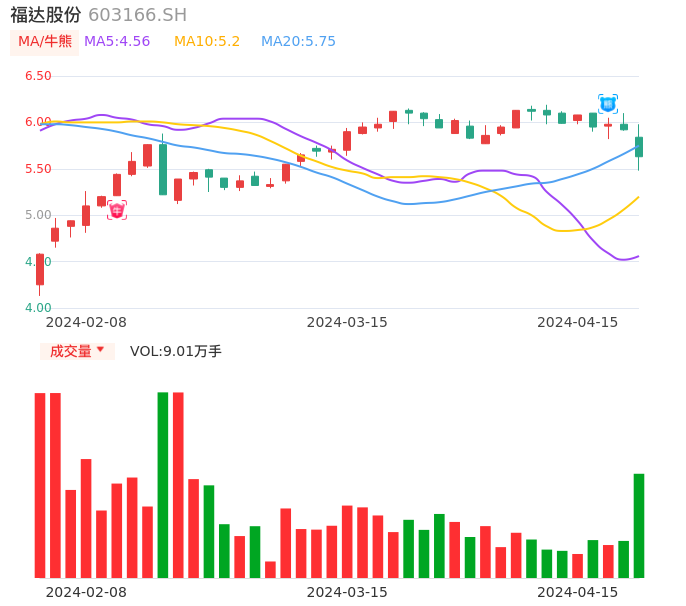This screenshot has width=686, height=606.
Task: Click the stock code 603166.SH
Action: point(137,15)
